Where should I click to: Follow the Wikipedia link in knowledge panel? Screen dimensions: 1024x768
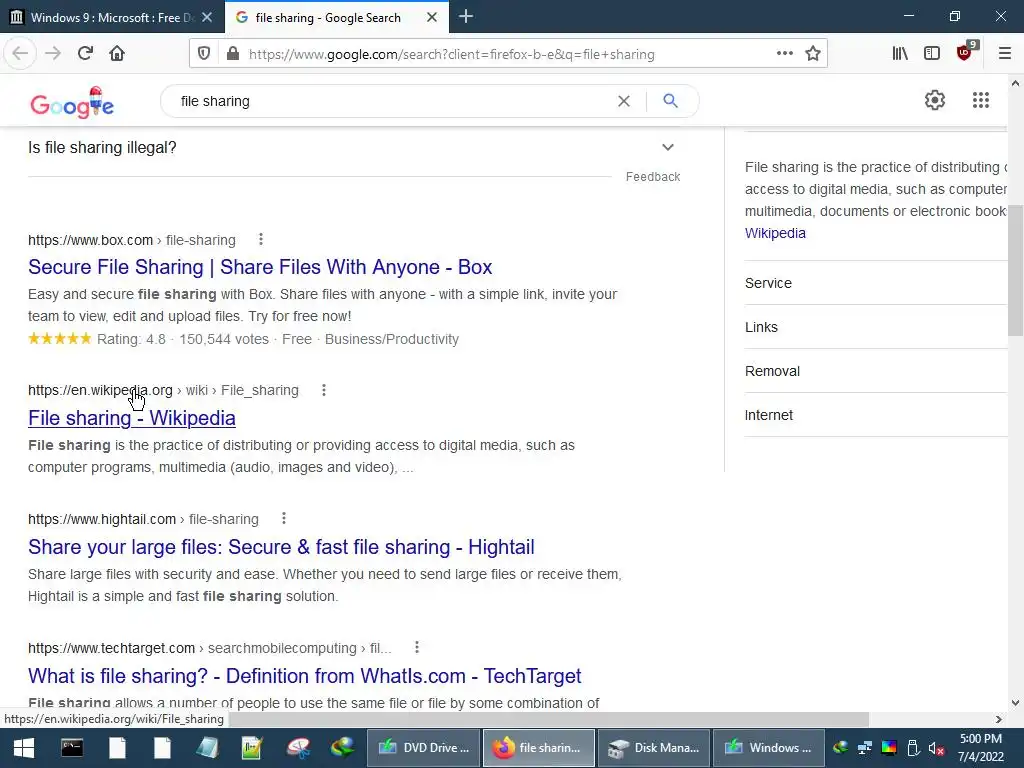coord(775,233)
